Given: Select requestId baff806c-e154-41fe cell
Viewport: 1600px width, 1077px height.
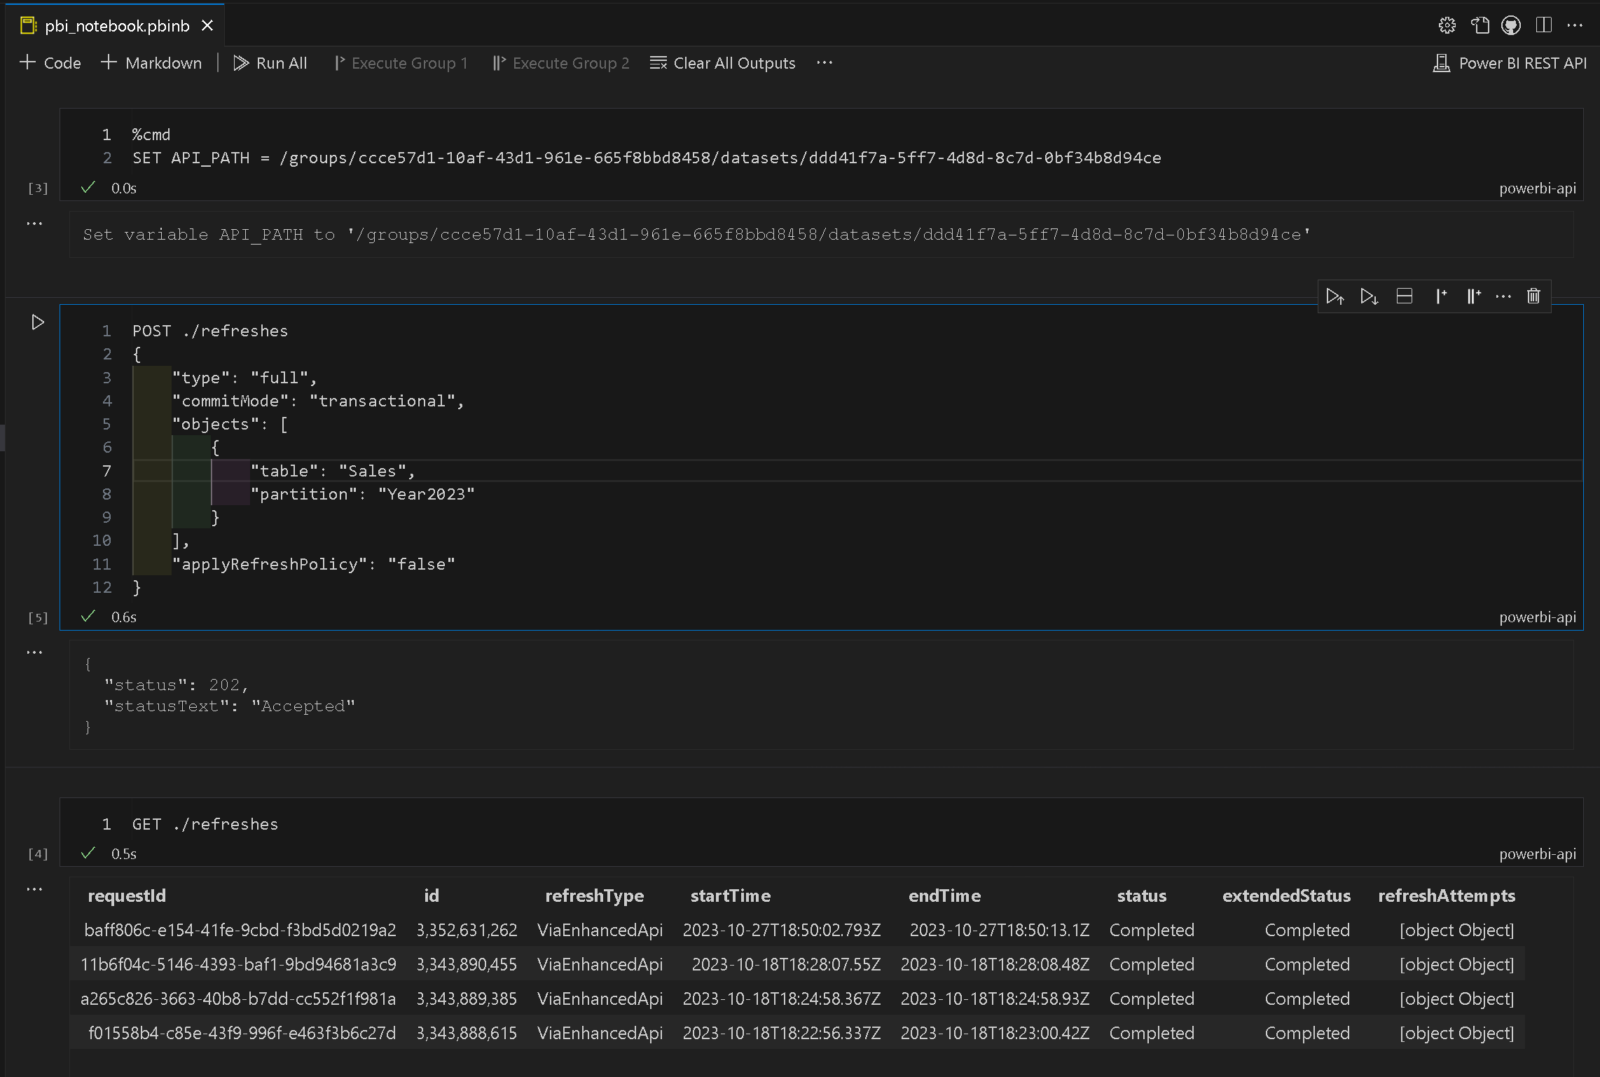Looking at the screenshot, I should [x=240, y=930].
